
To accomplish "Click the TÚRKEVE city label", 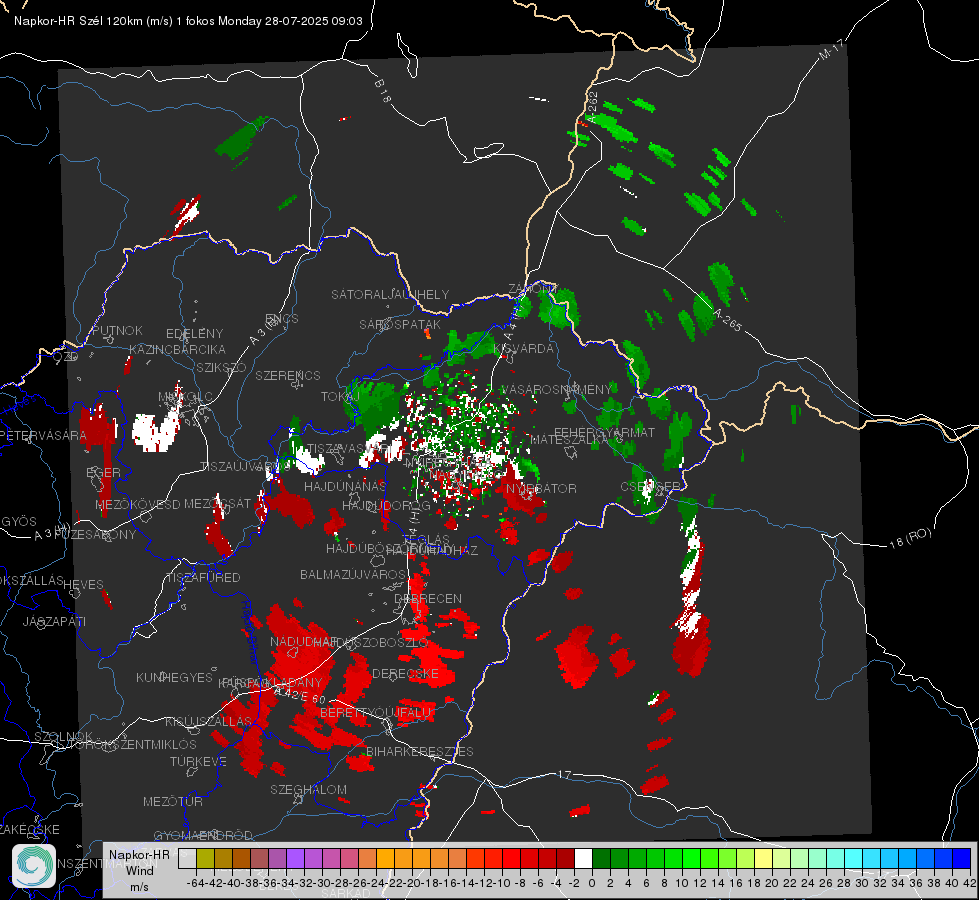I will pos(199,761).
